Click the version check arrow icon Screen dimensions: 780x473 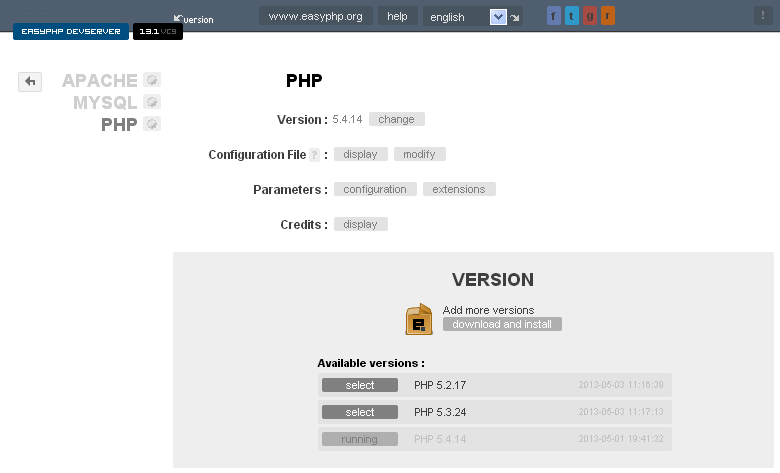click(x=178, y=18)
